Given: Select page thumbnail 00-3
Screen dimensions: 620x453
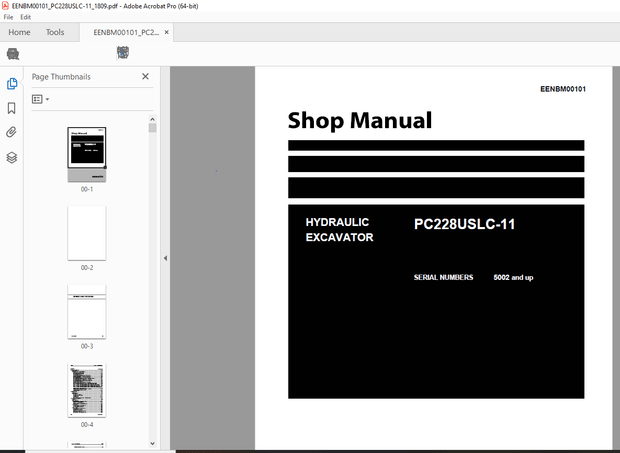Looking at the screenshot, I should pos(87,311).
